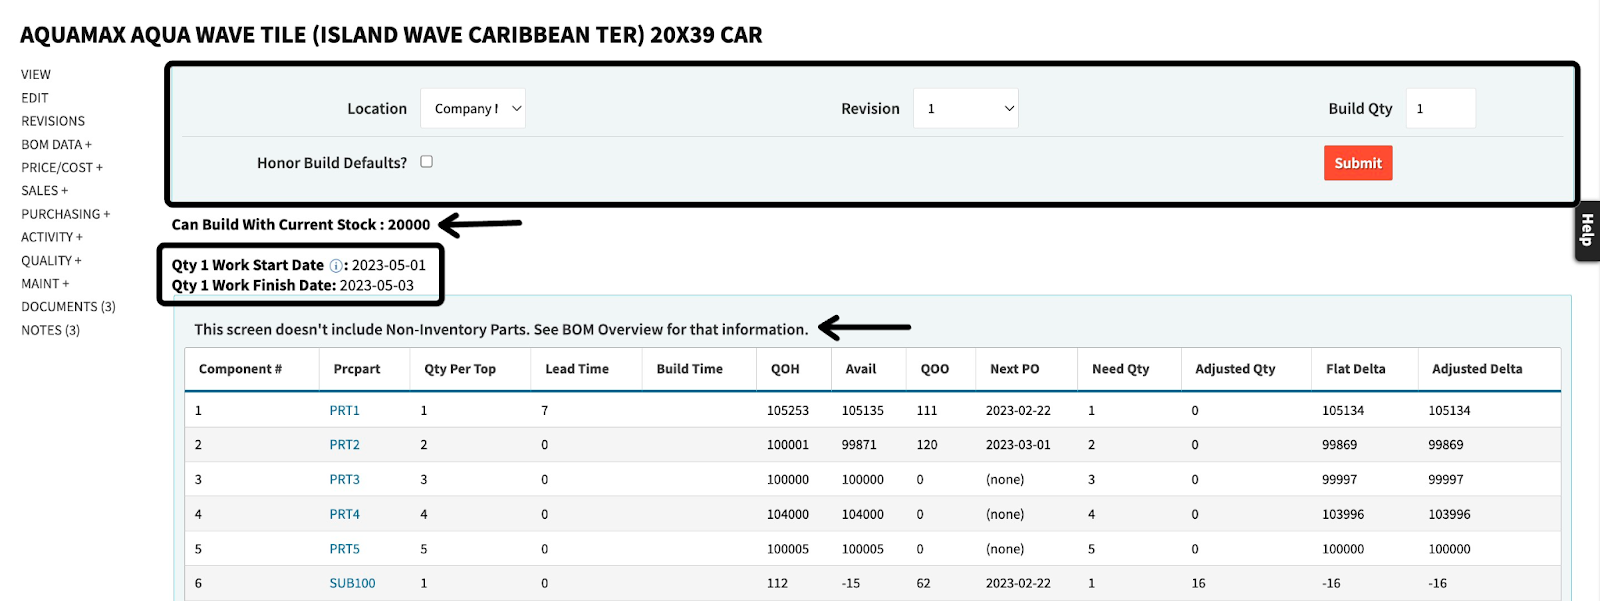
Task: Click the info icon beside Work Start Date
Action: (x=336, y=266)
